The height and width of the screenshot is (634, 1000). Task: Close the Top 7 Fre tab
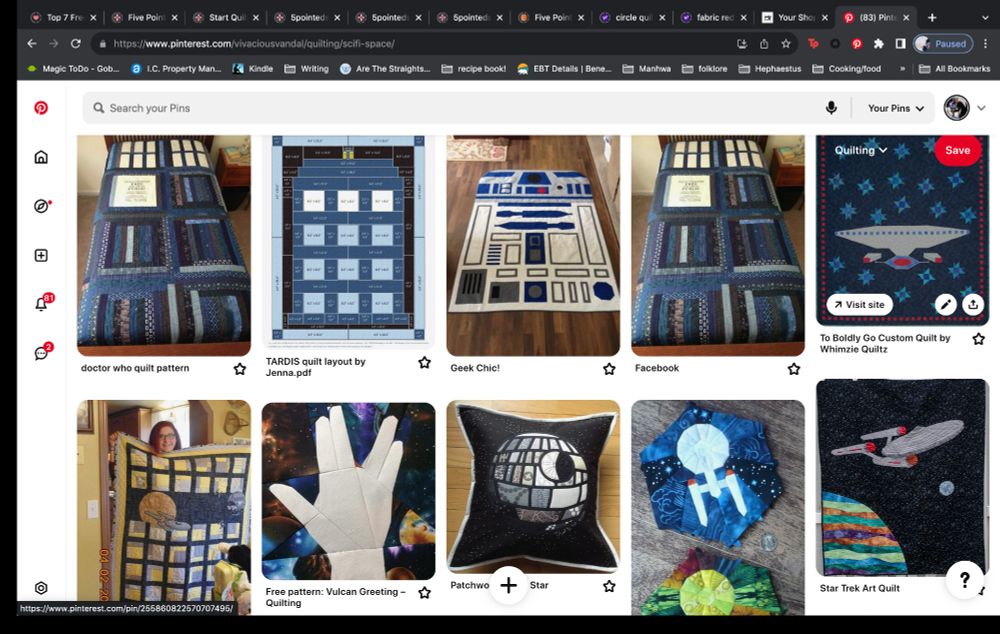[94, 17]
